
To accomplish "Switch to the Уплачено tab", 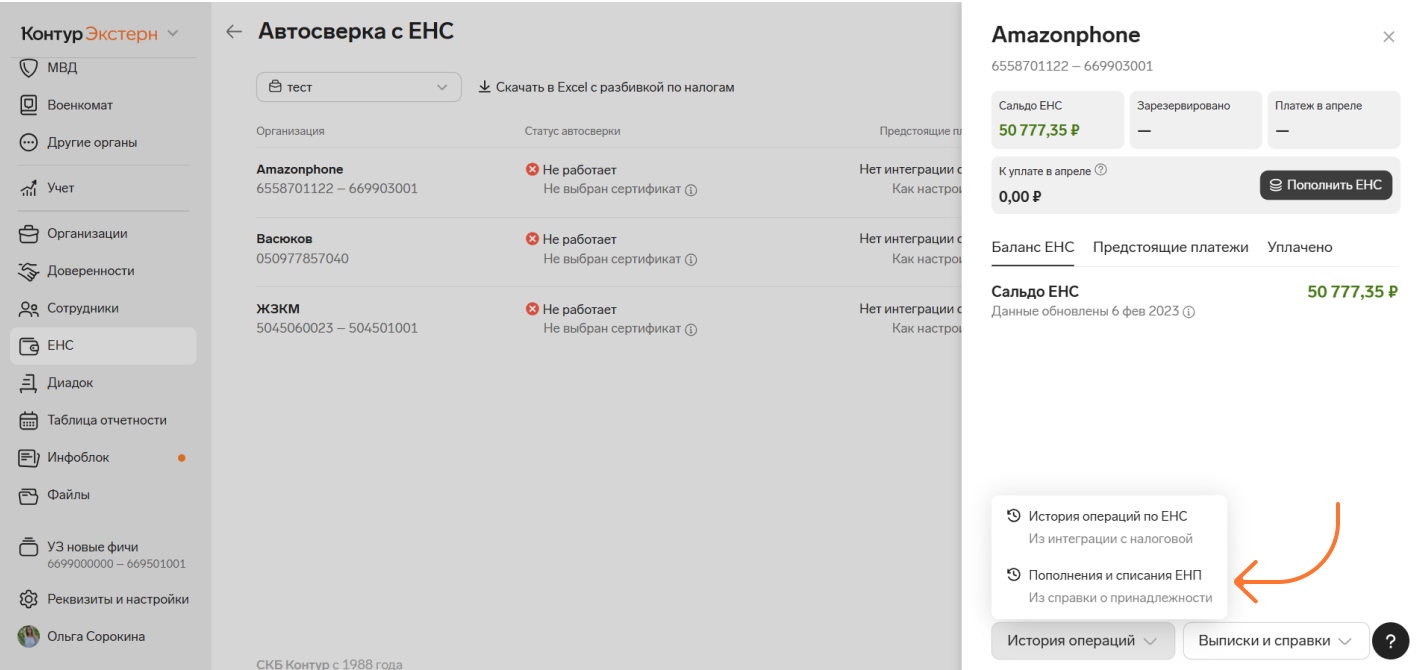I will [x=1300, y=247].
